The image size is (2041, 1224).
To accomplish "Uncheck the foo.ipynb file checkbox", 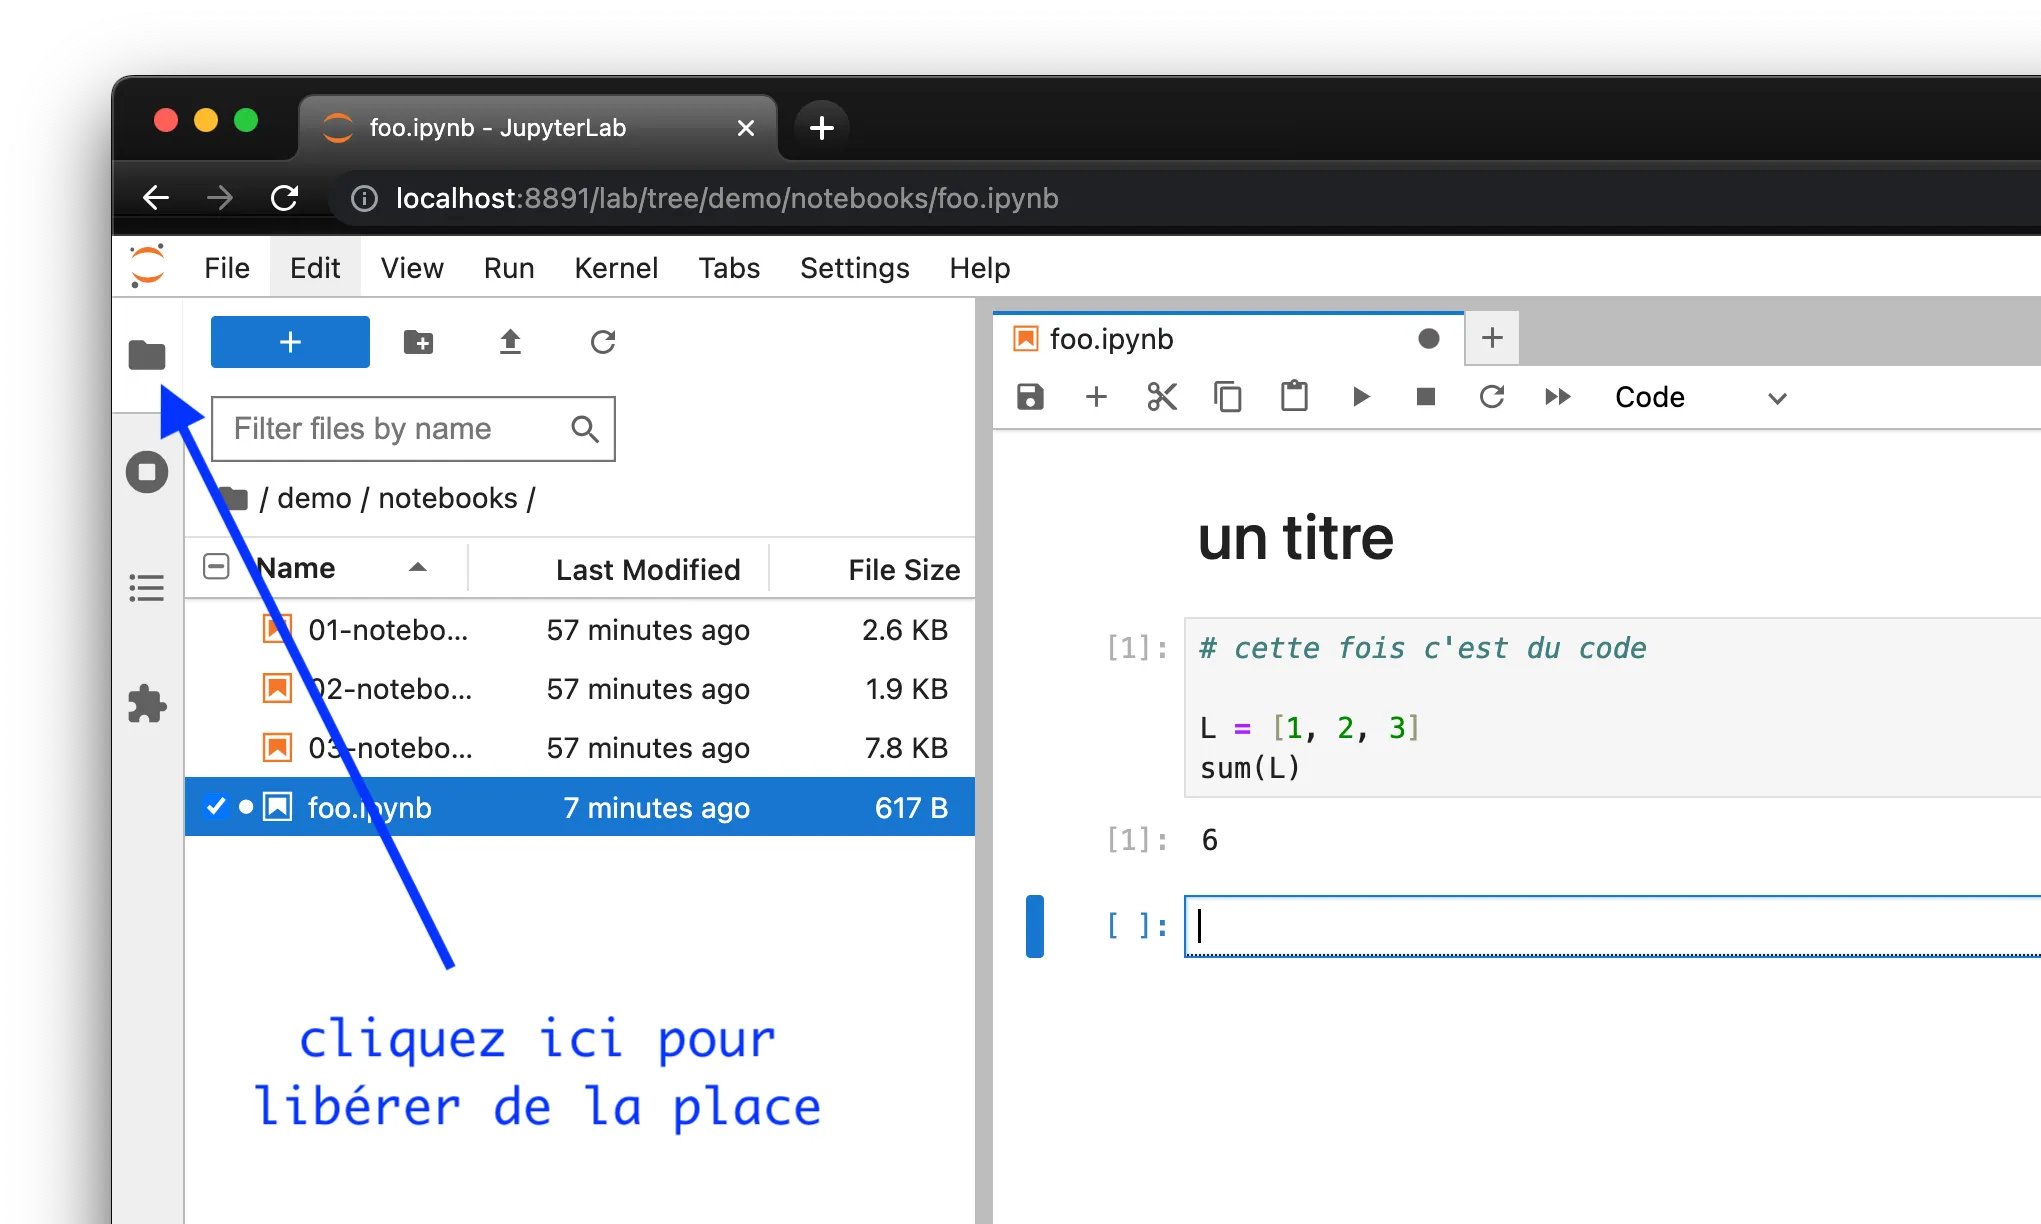I will coord(216,807).
